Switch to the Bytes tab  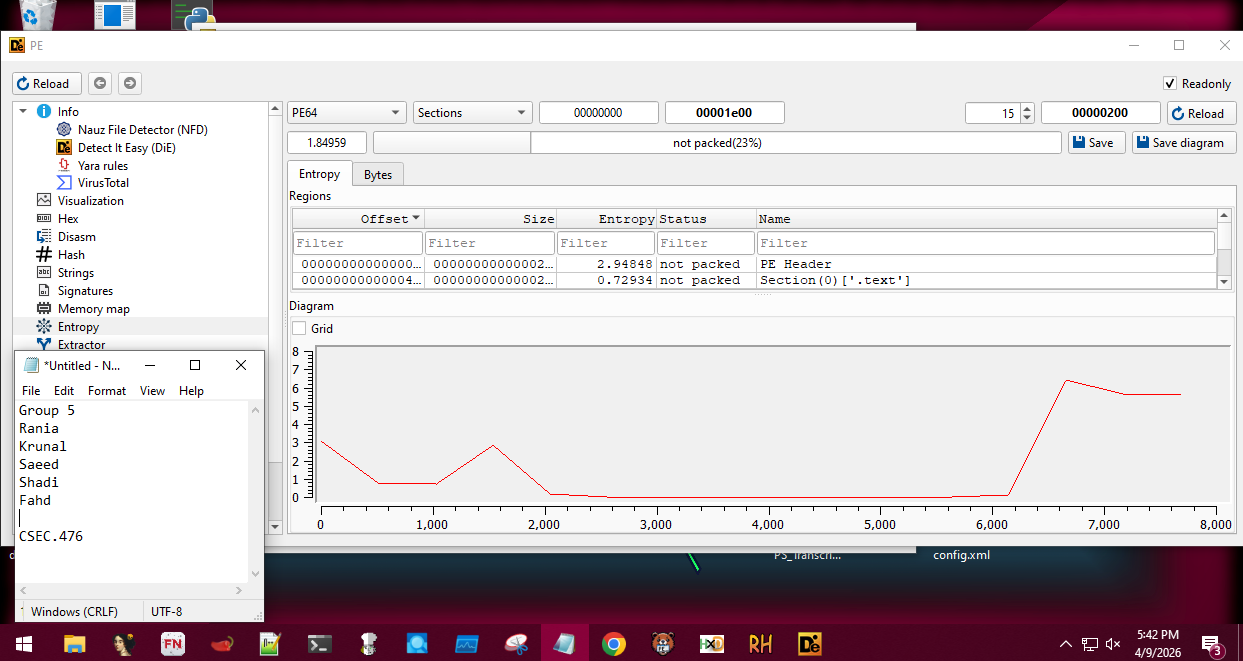[x=377, y=175]
